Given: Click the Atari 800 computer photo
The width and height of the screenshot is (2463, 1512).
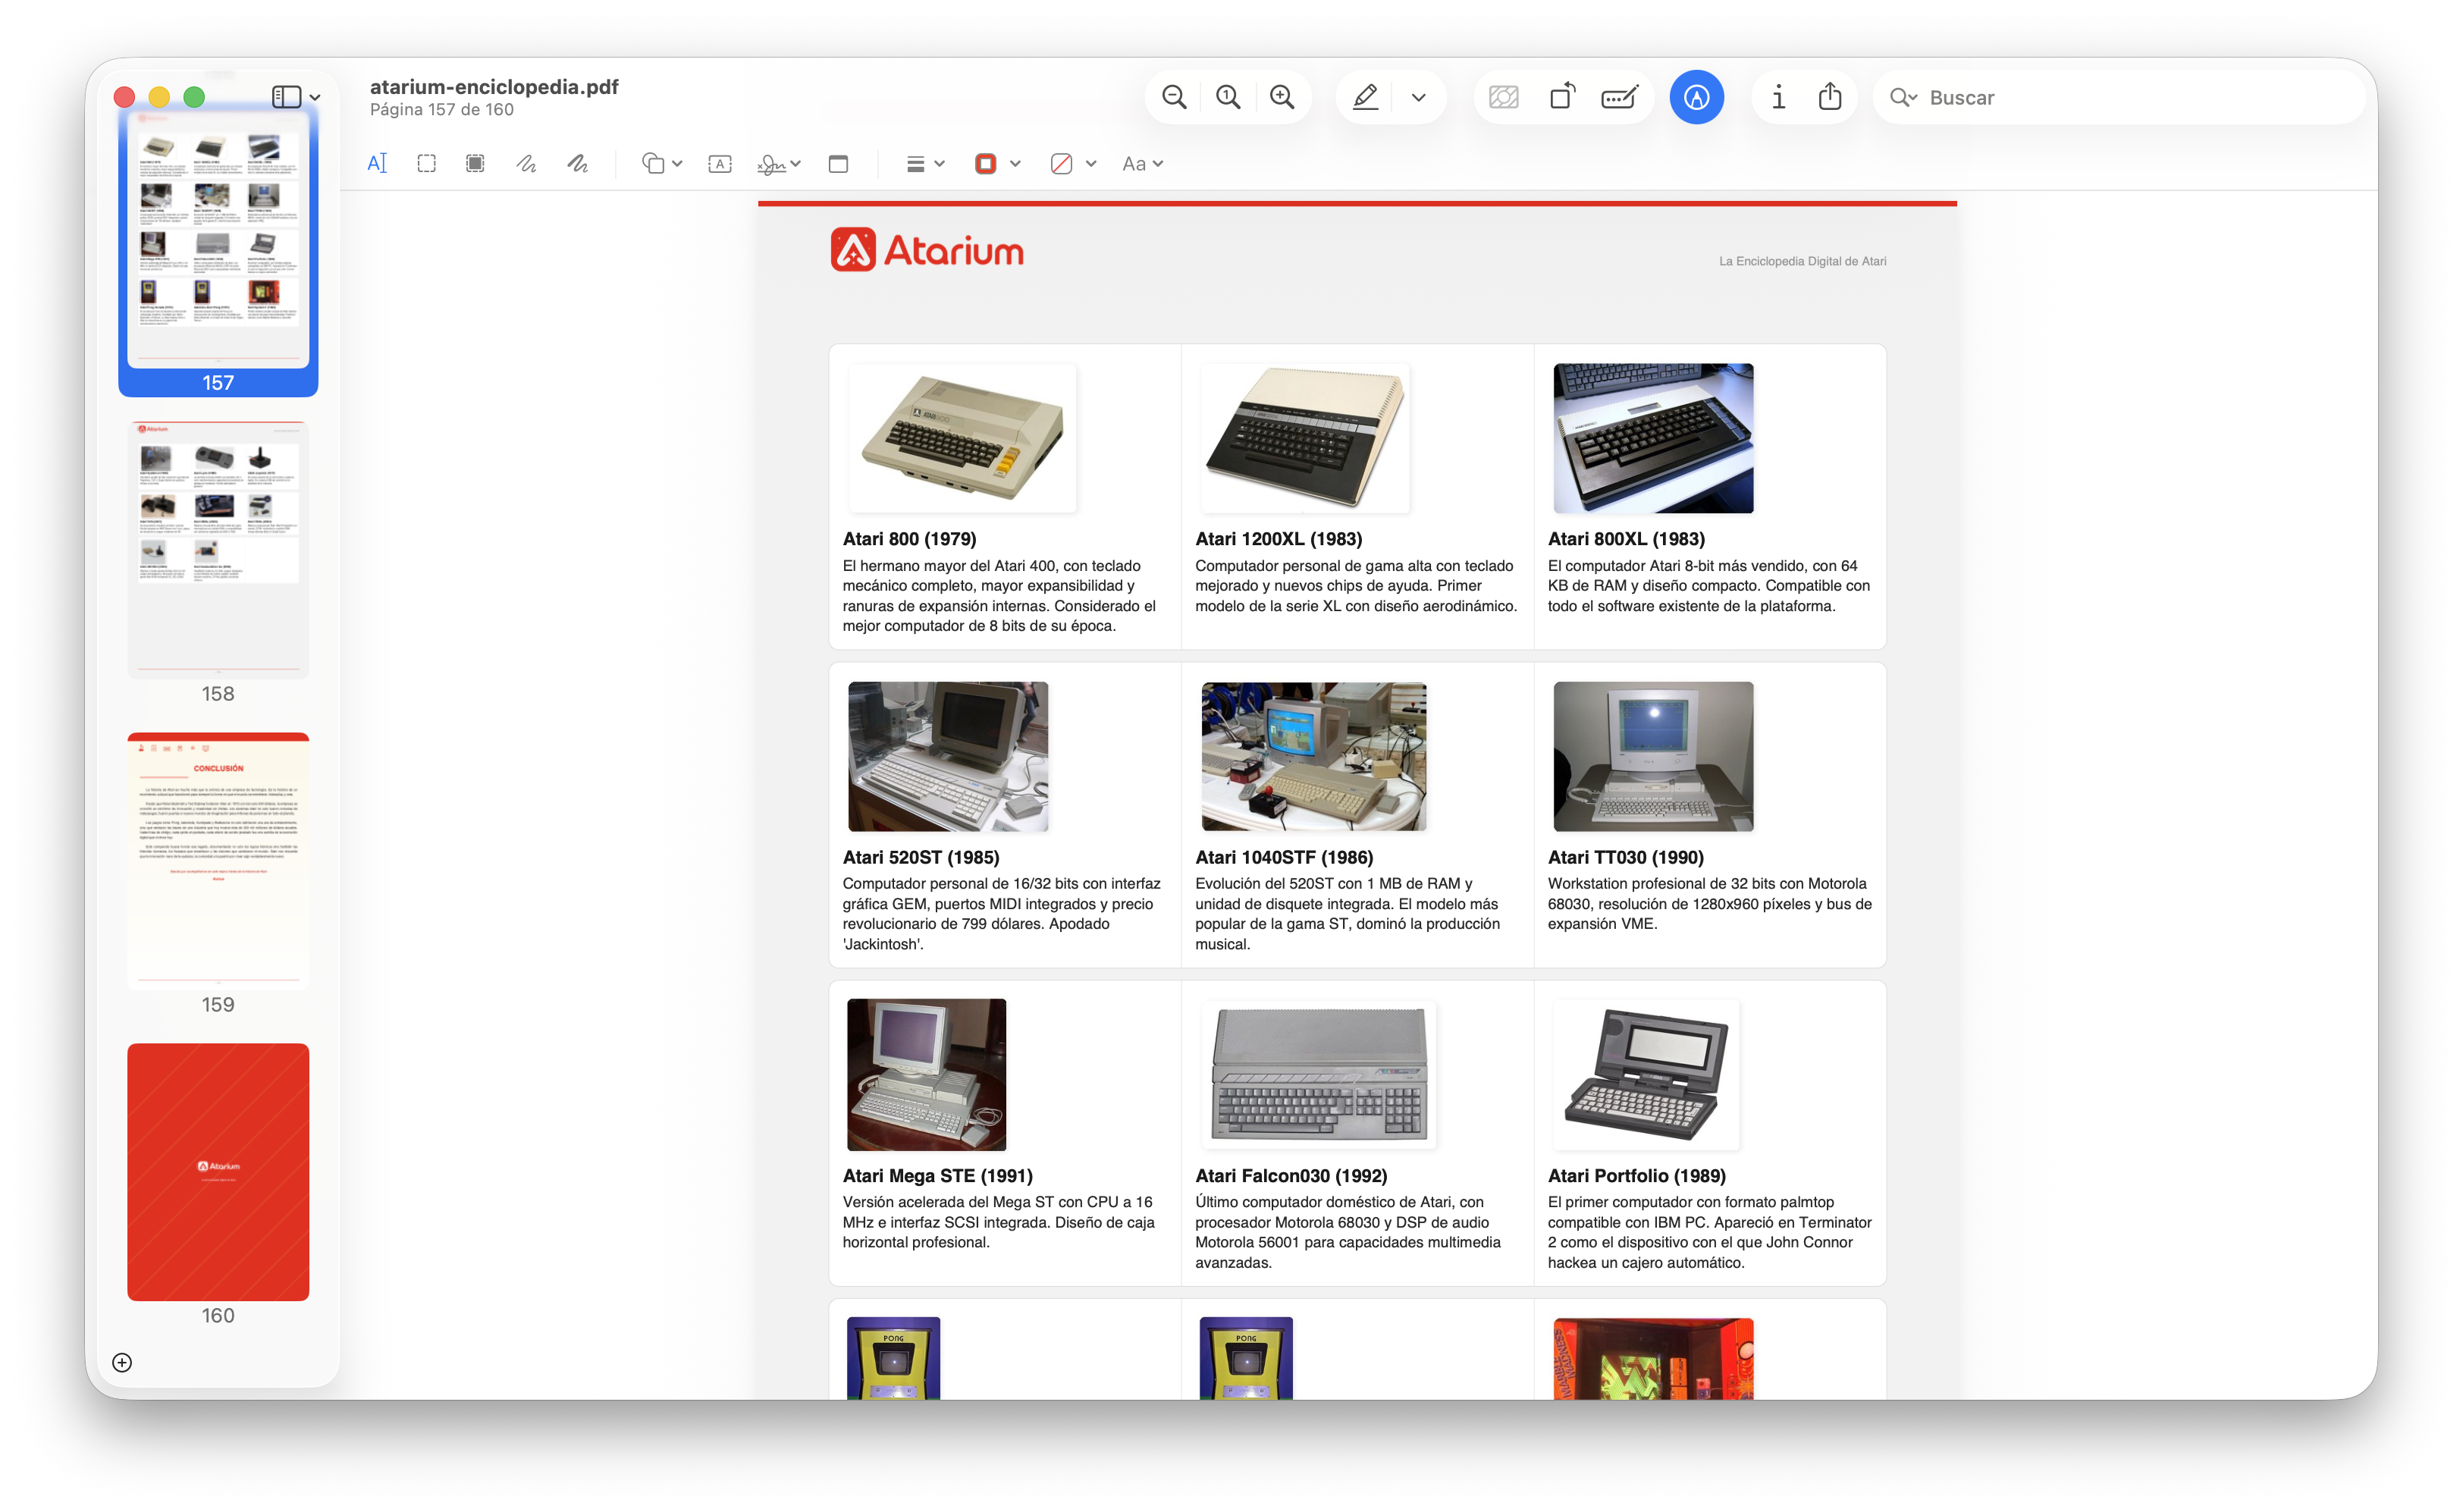Looking at the screenshot, I should pos(962,438).
